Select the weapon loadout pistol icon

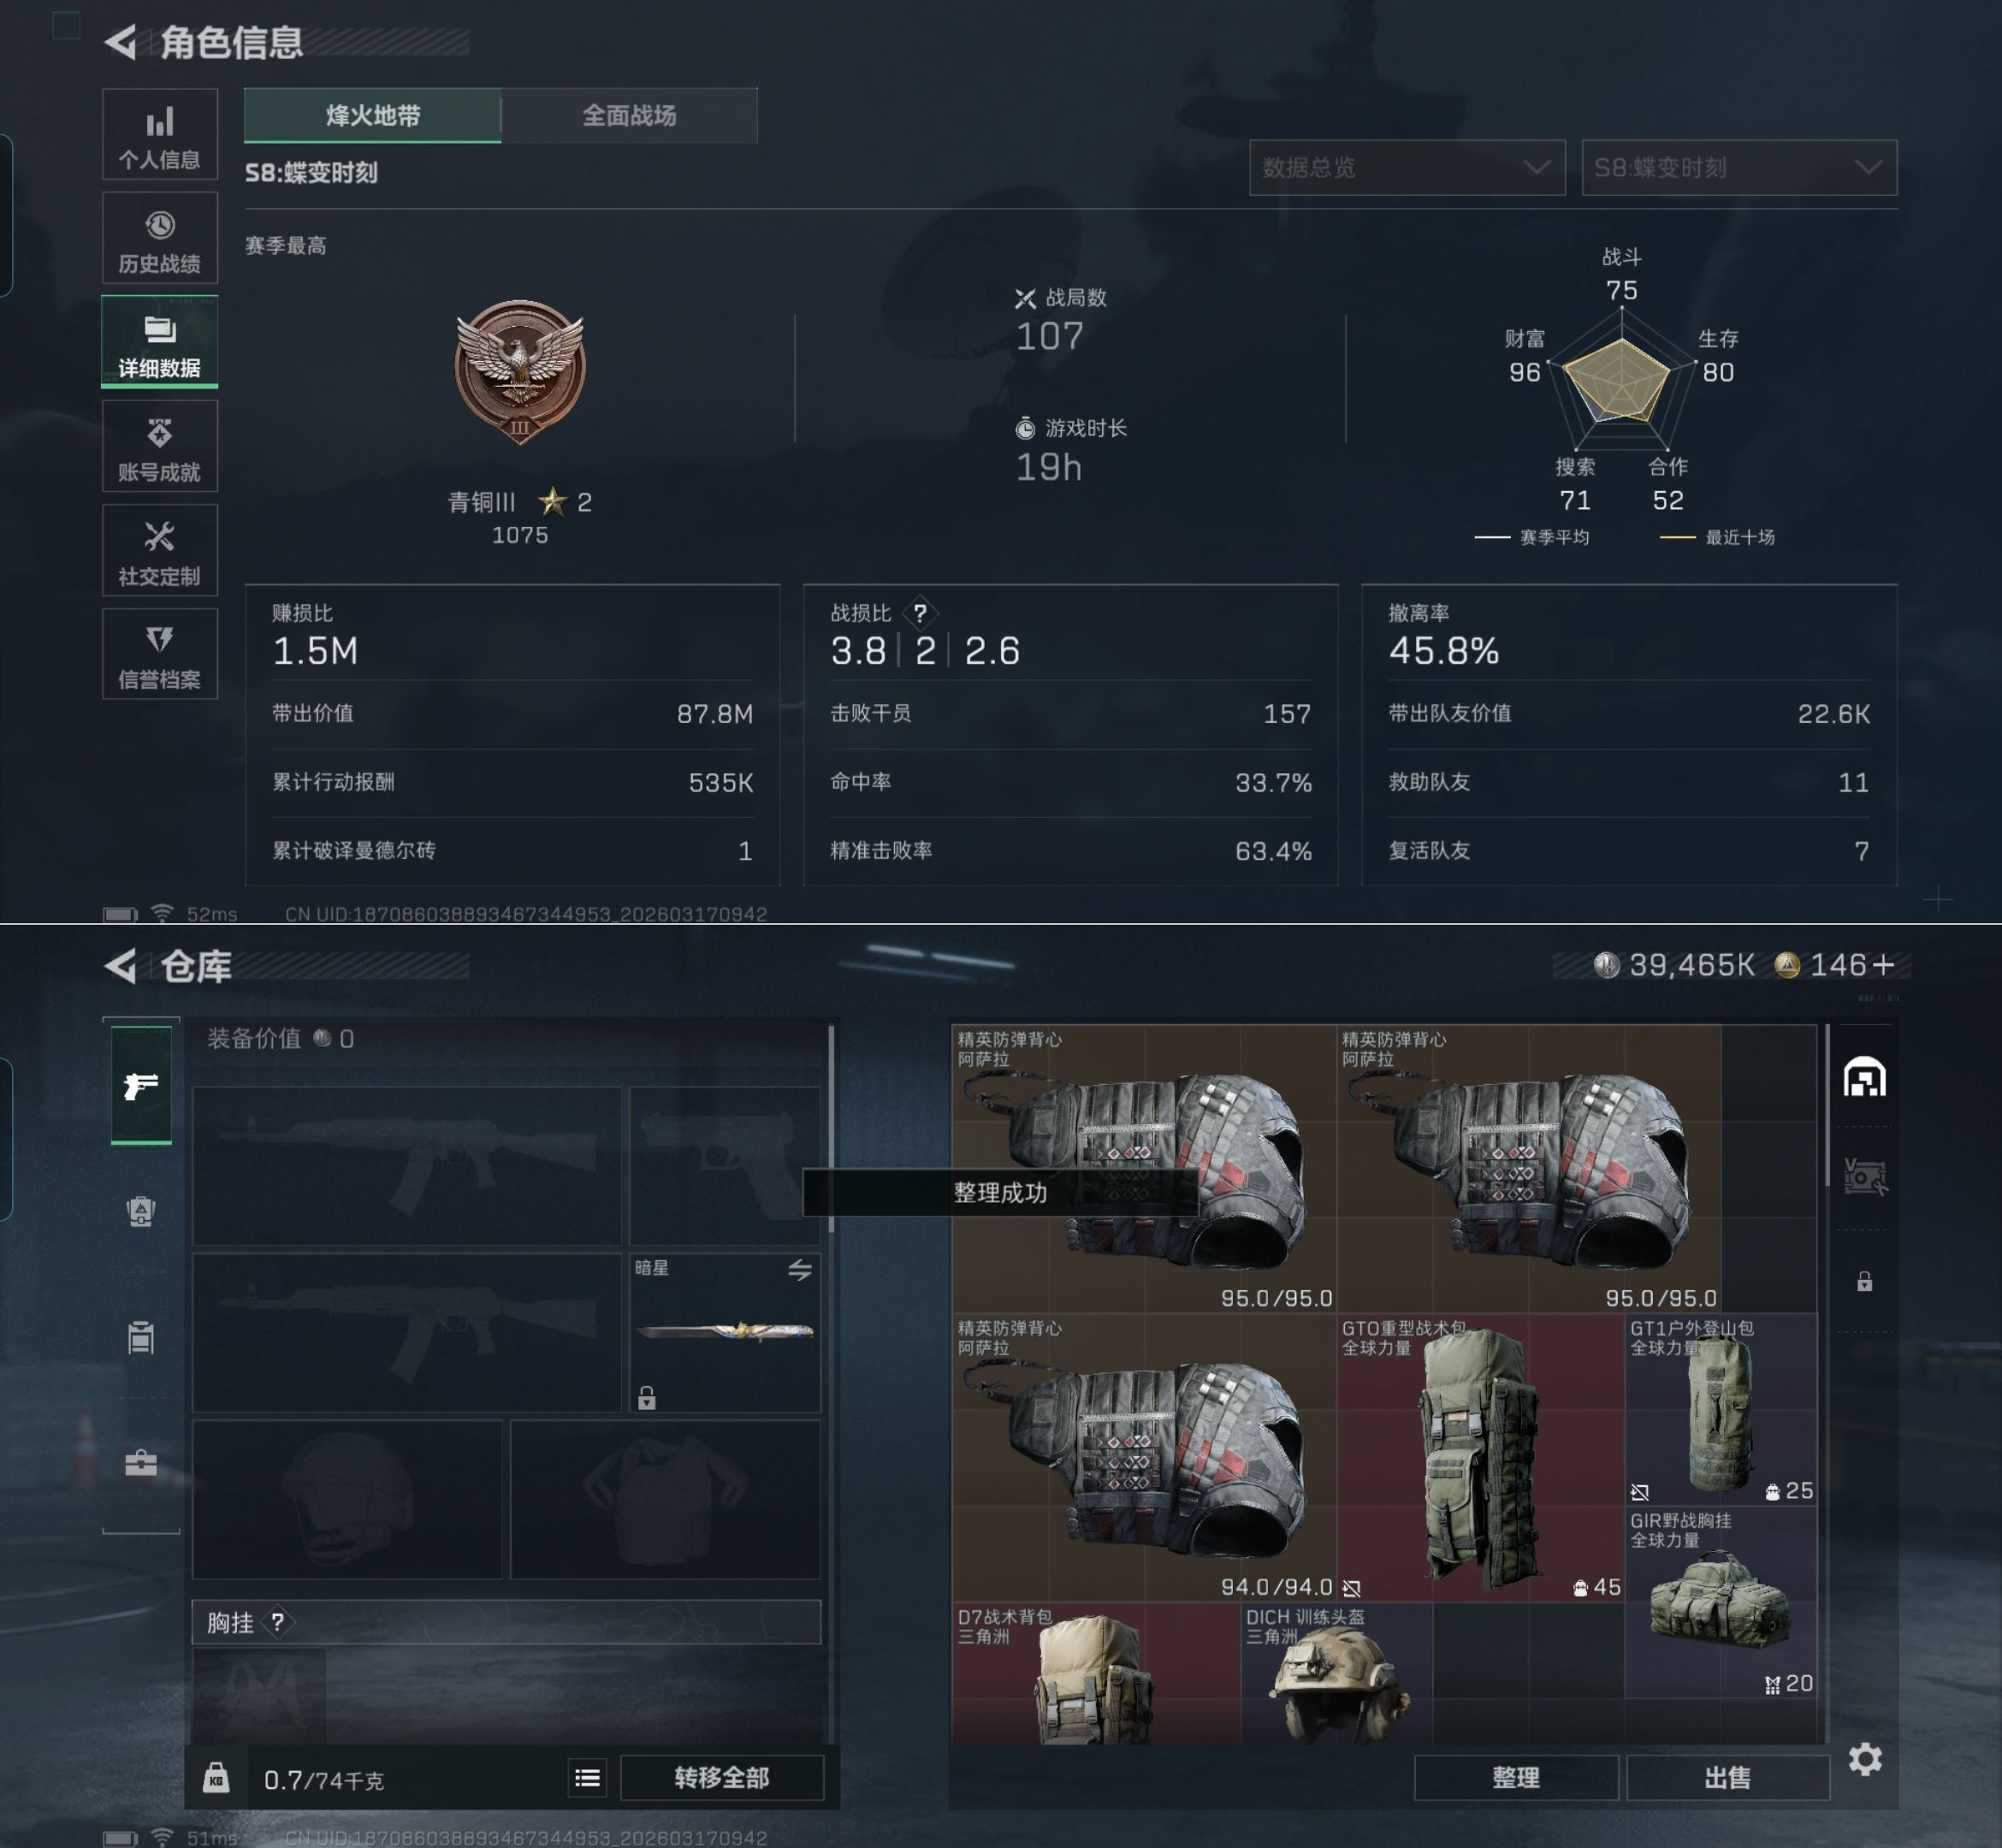(x=141, y=1085)
